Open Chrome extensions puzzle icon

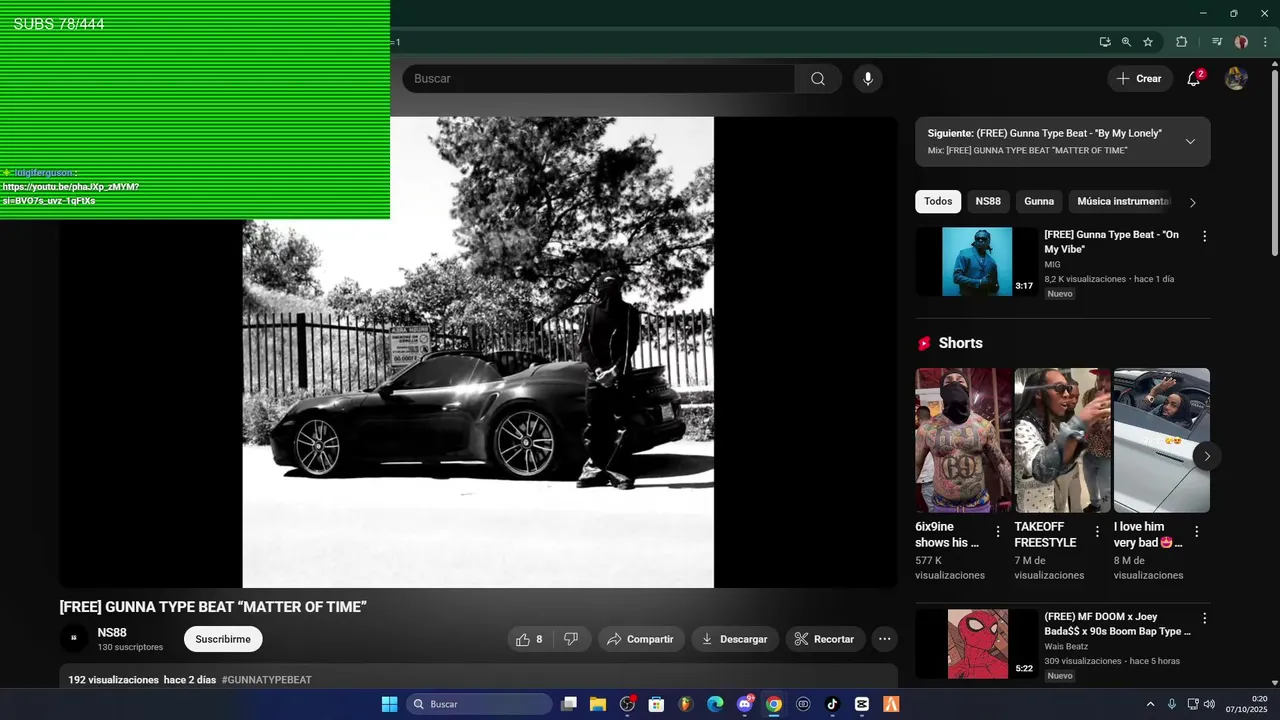(1181, 42)
